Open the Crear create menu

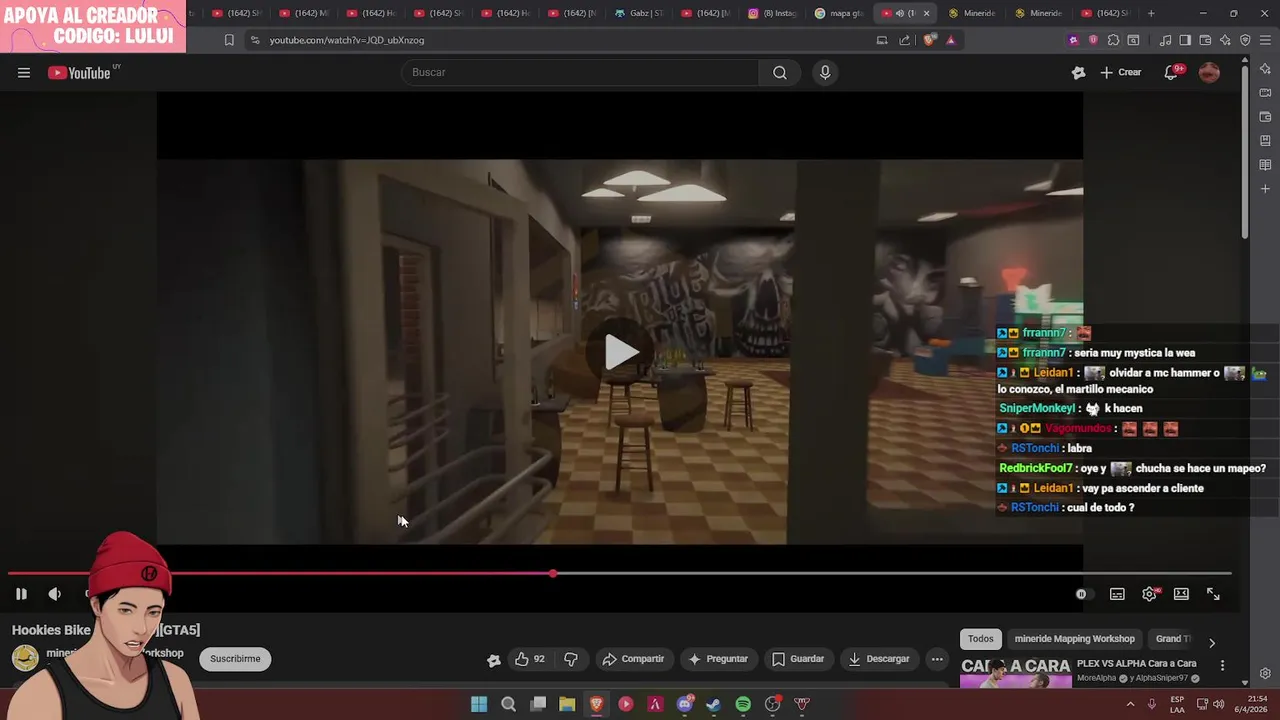pyautogui.click(x=1121, y=72)
